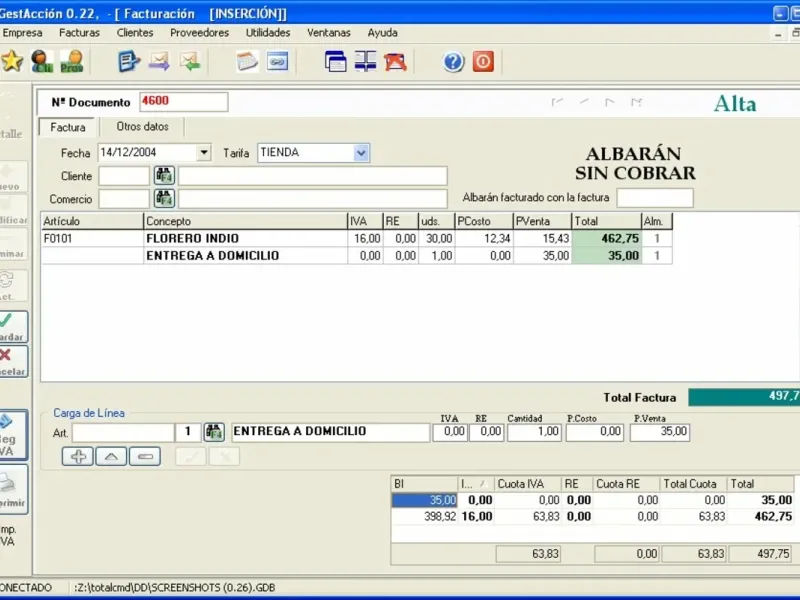The image size is (800, 600).
Task: Click the Albarán facturado con la factura field
Action: coord(655,198)
